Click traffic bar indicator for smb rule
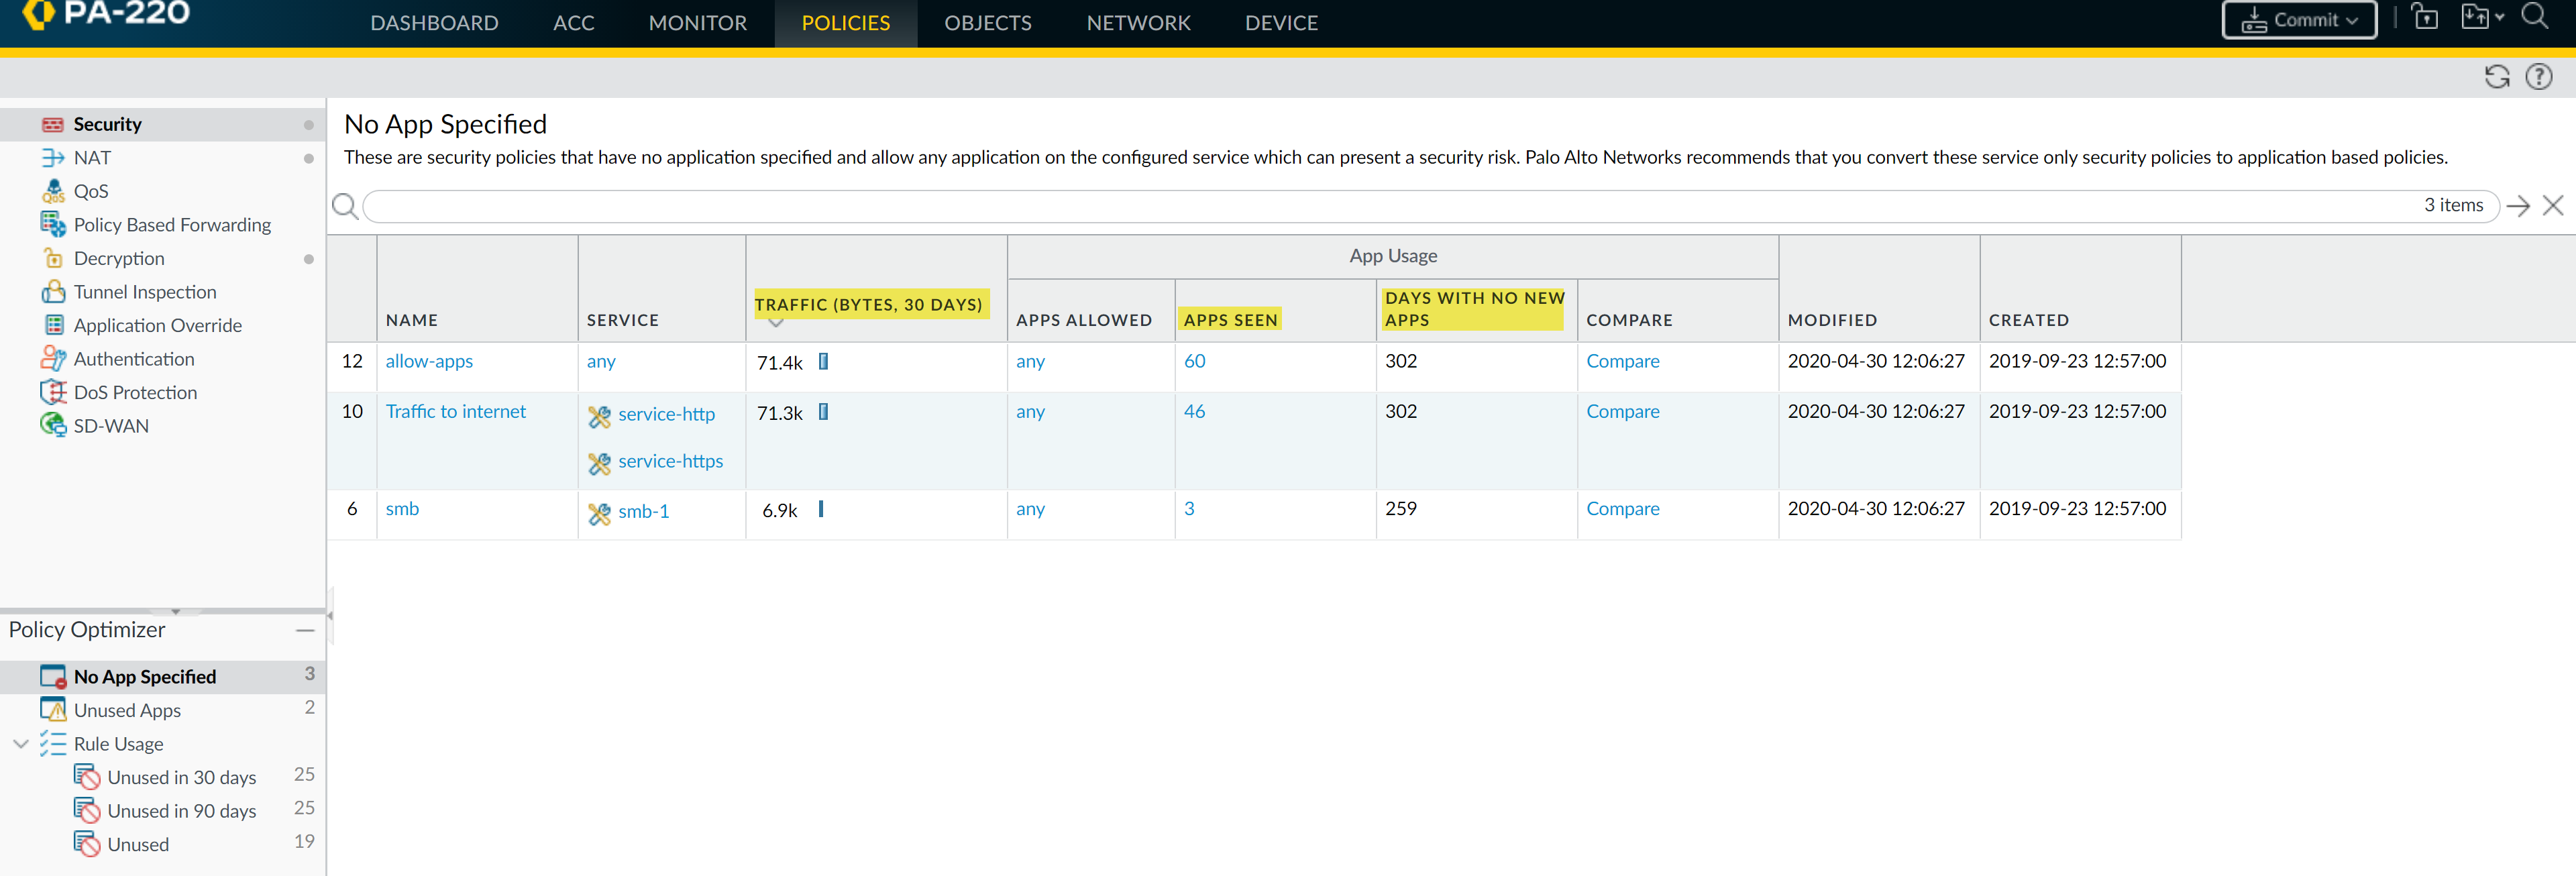Screen dimensions: 2576x876 click(x=821, y=509)
